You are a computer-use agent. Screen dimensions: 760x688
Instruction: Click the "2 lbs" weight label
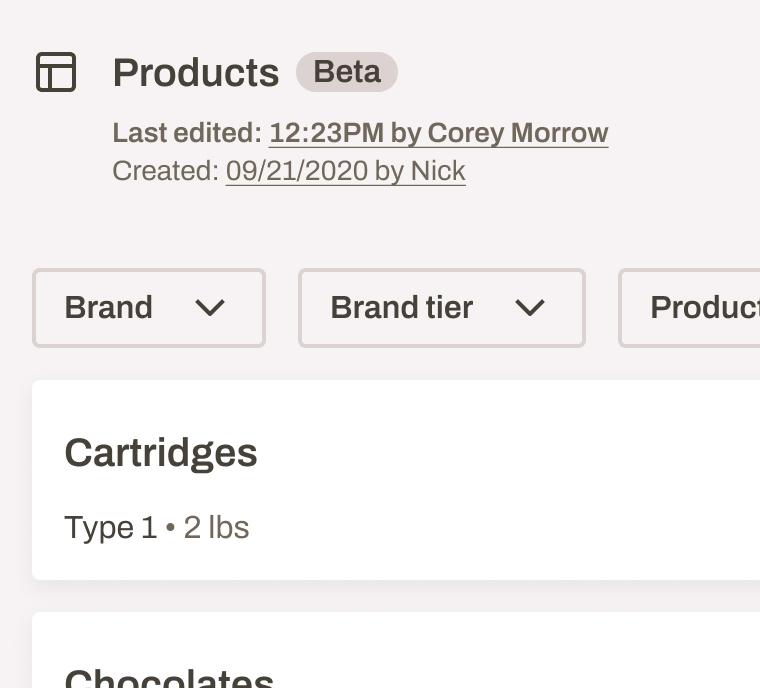click(216, 527)
